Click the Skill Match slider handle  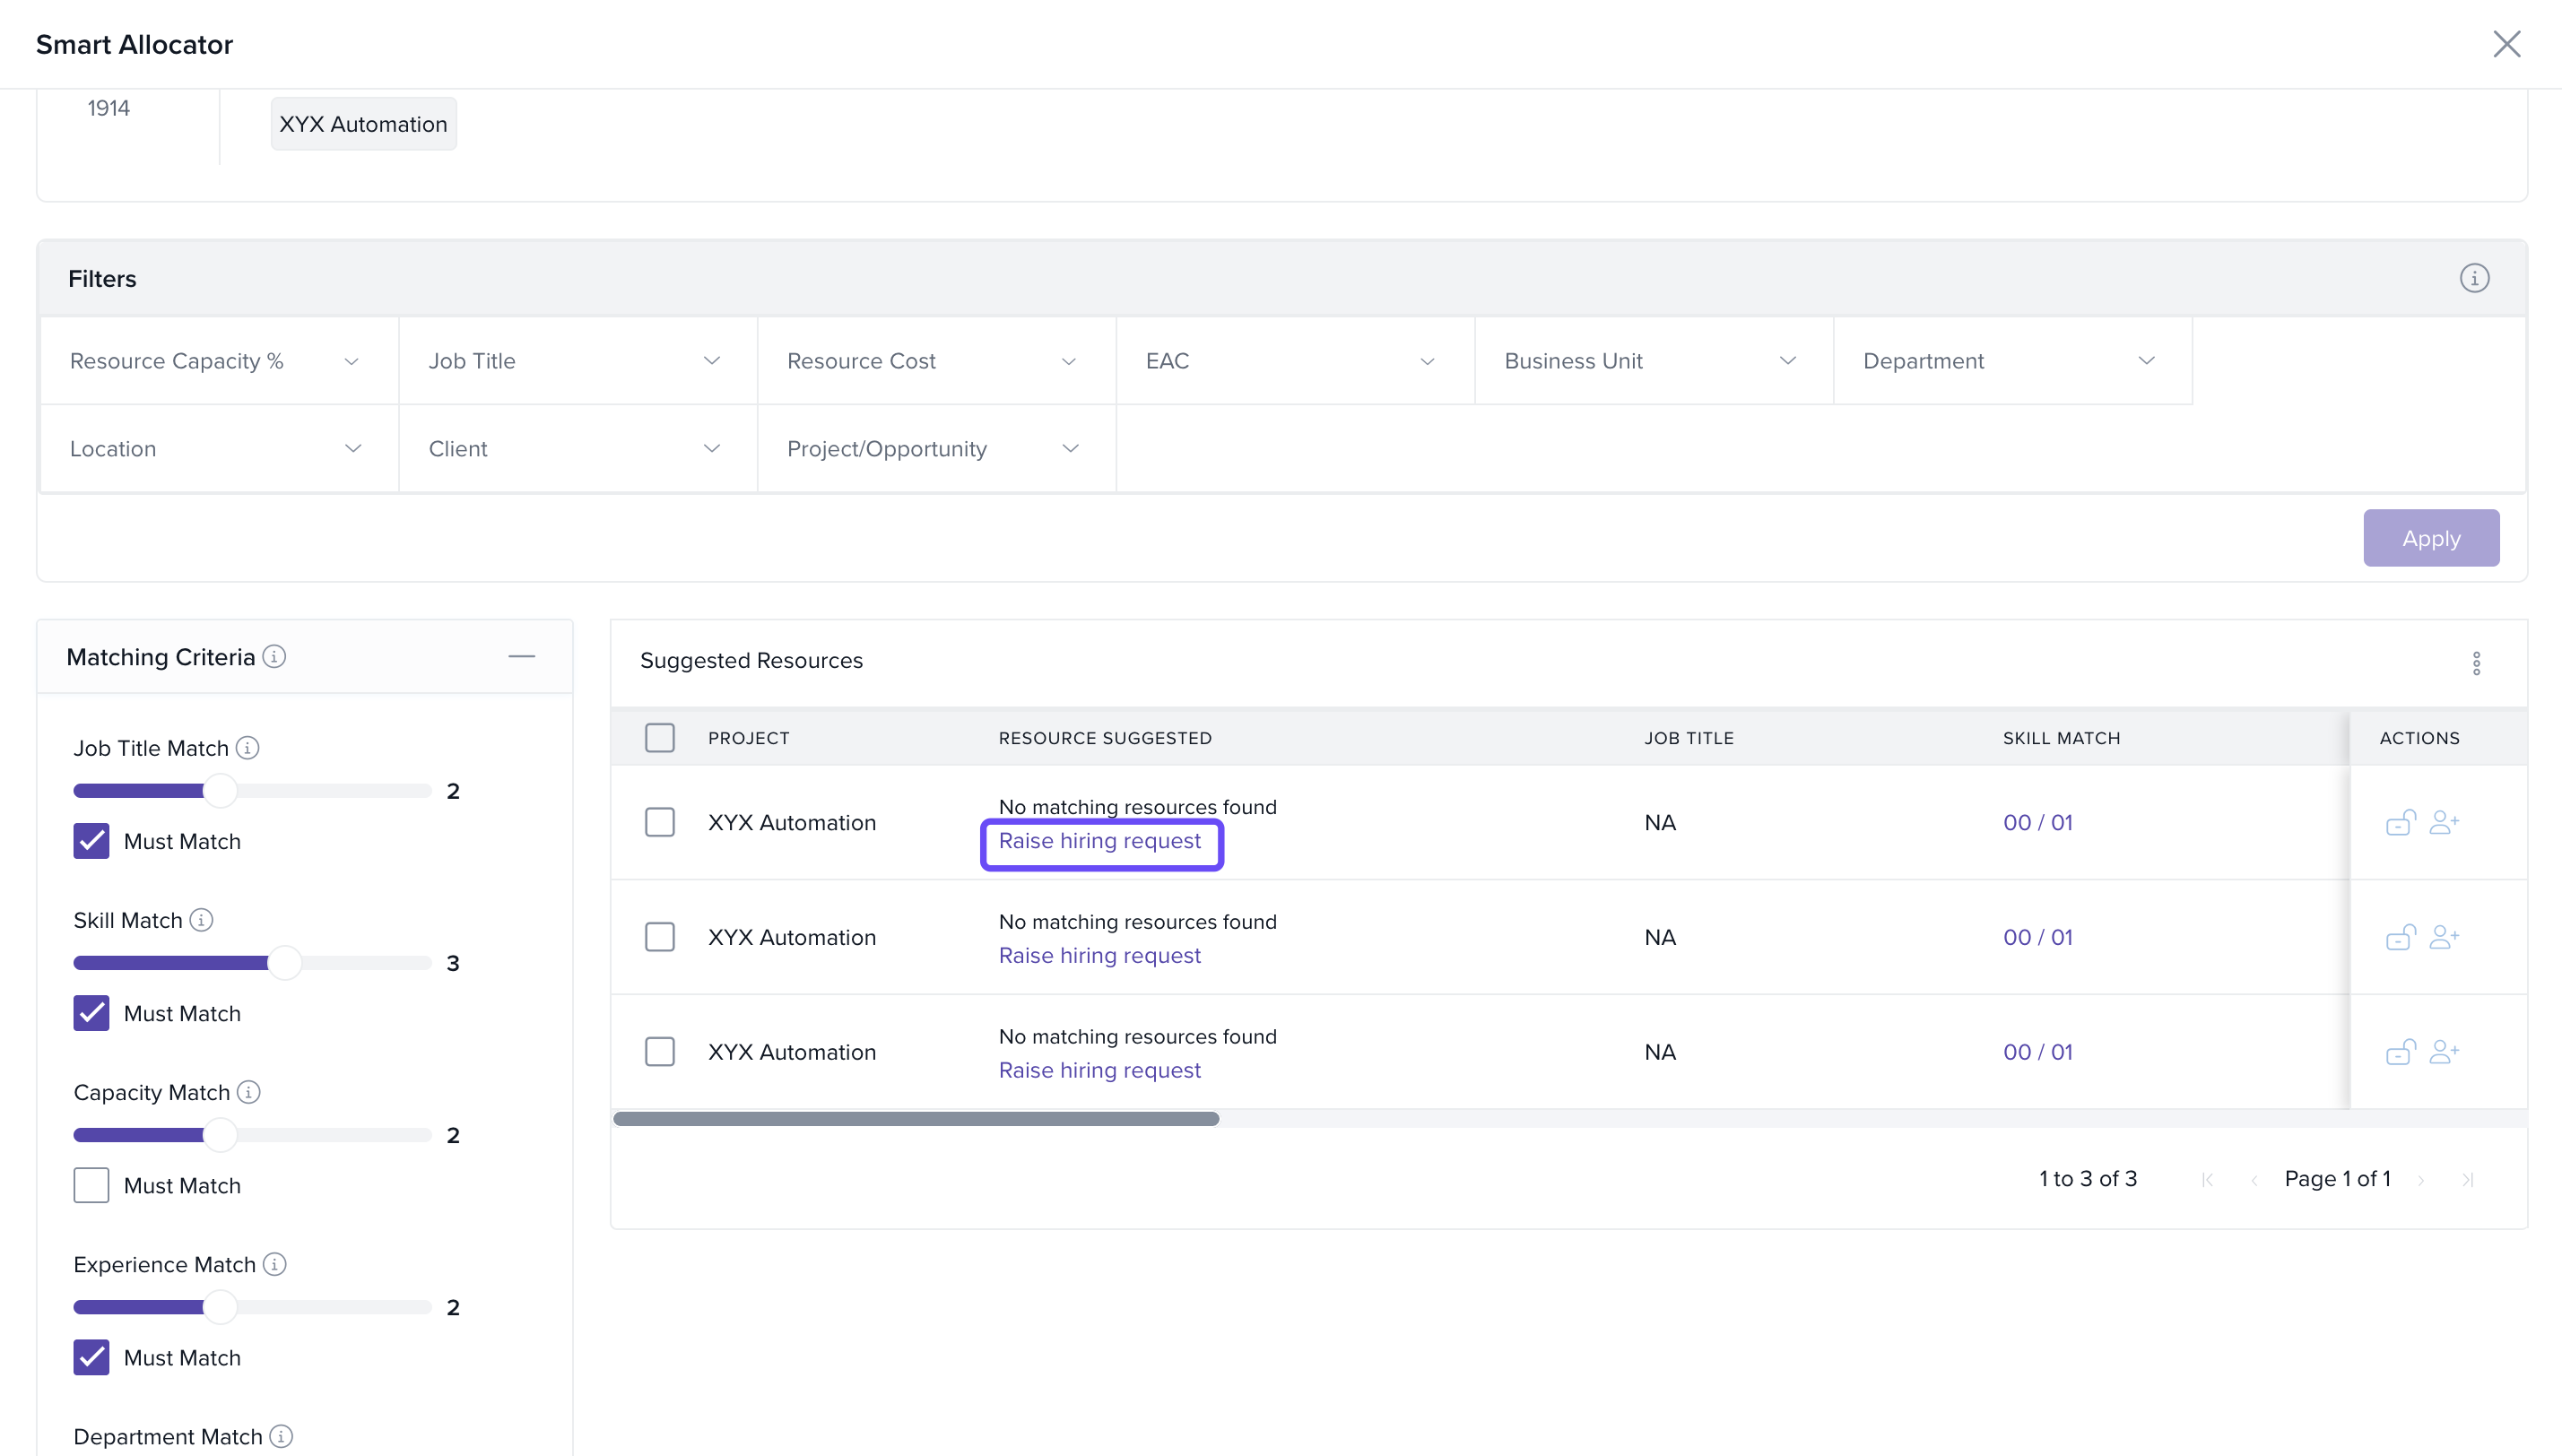[285, 963]
